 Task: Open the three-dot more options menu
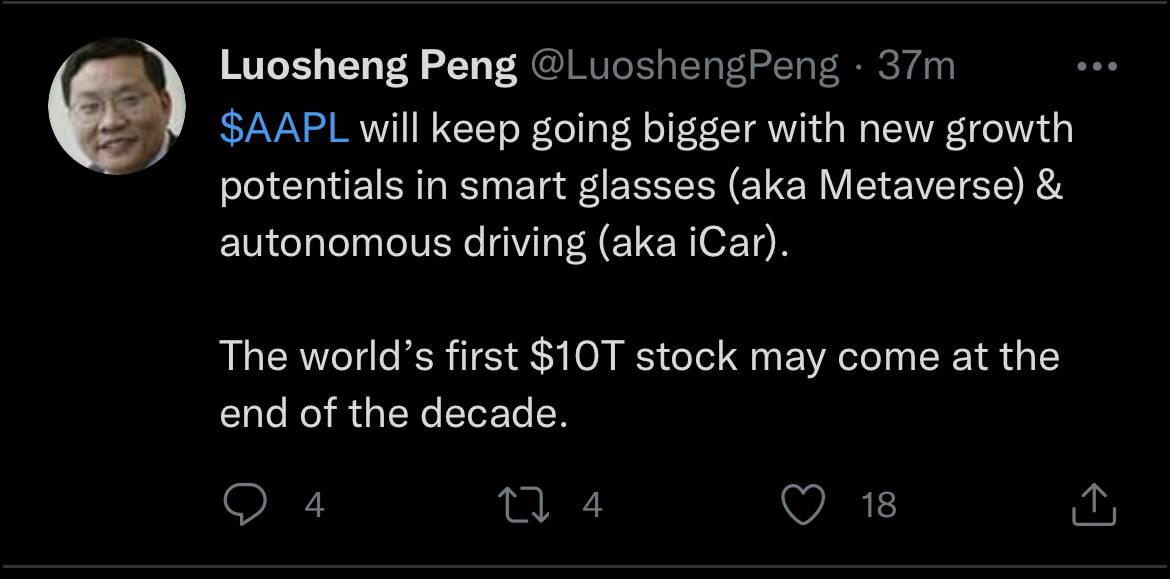click(x=1094, y=67)
